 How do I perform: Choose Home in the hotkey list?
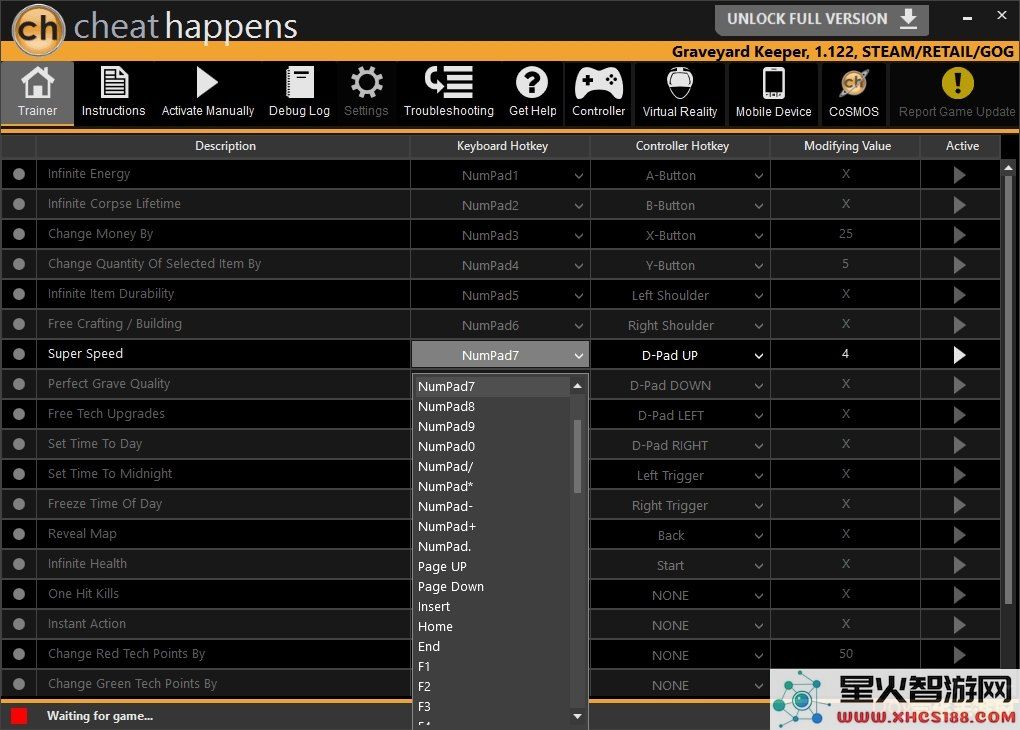tap(492, 627)
